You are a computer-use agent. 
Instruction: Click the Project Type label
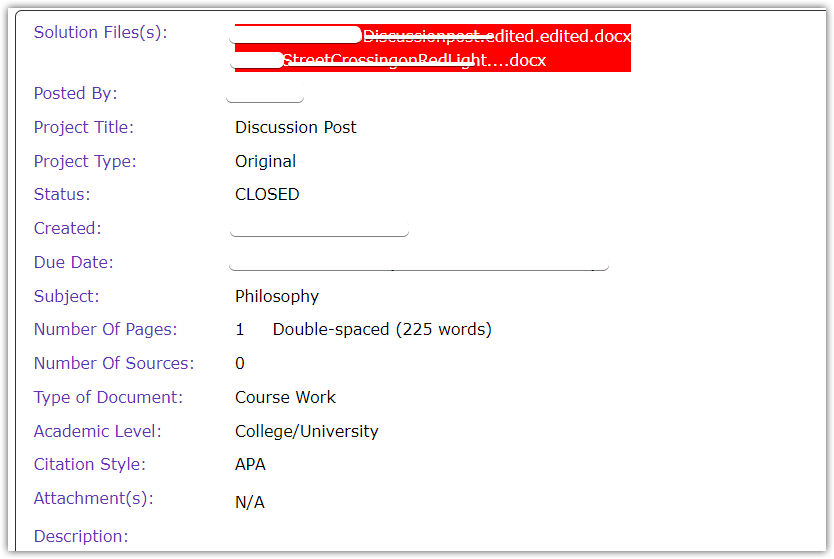pos(85,161)
